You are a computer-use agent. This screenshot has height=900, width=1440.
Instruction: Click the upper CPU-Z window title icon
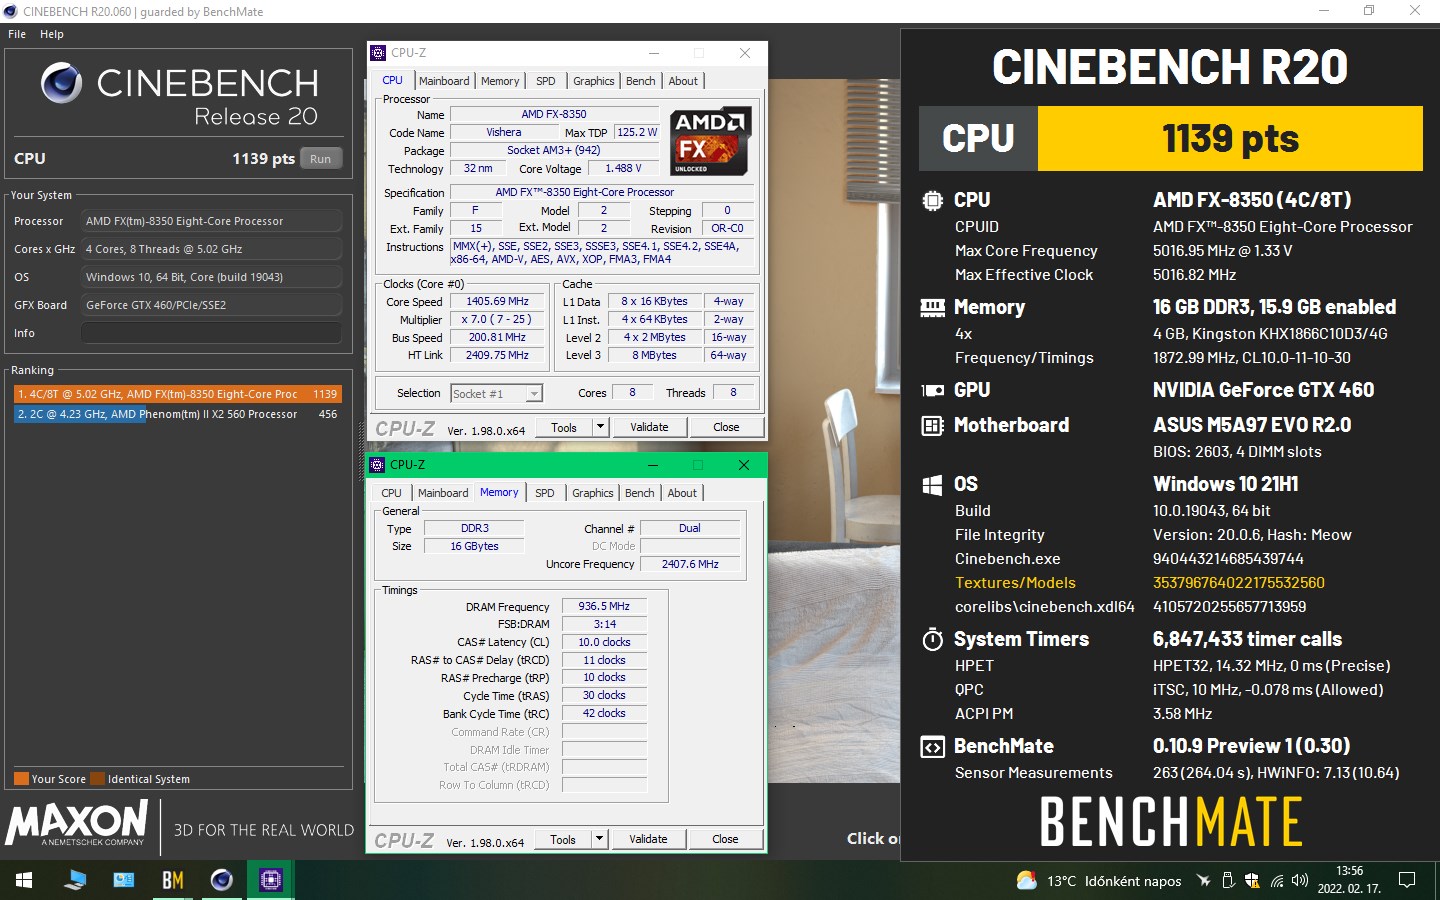[x=378, y=53]
